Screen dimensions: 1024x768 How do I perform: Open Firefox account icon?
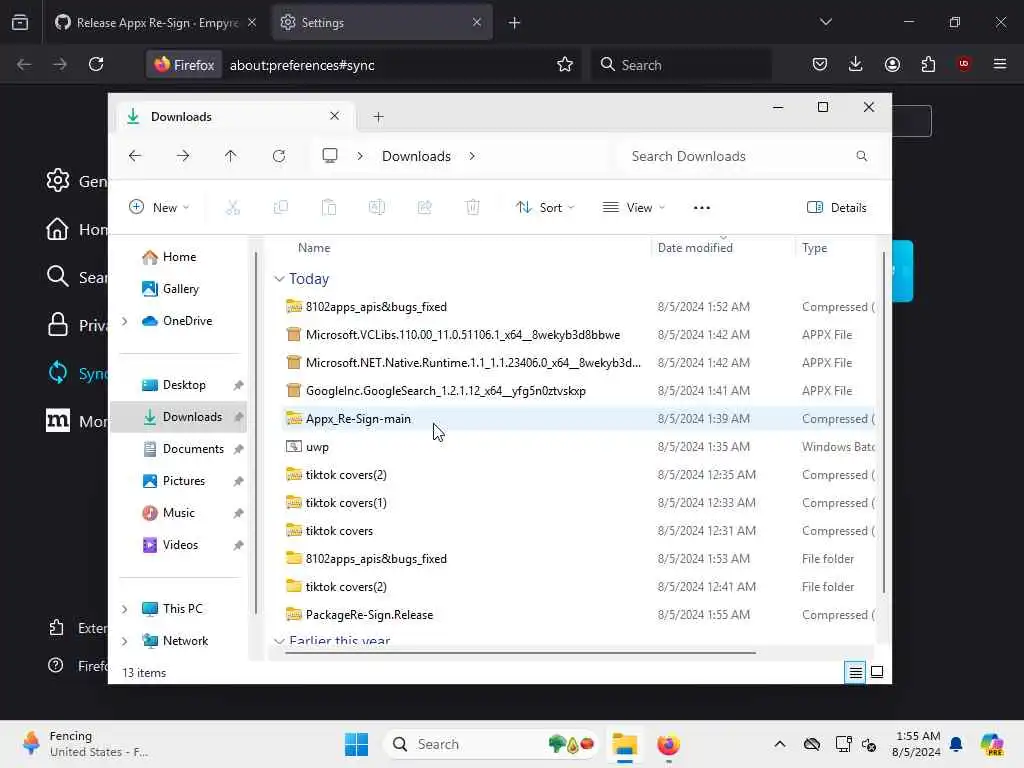(892, 64)
